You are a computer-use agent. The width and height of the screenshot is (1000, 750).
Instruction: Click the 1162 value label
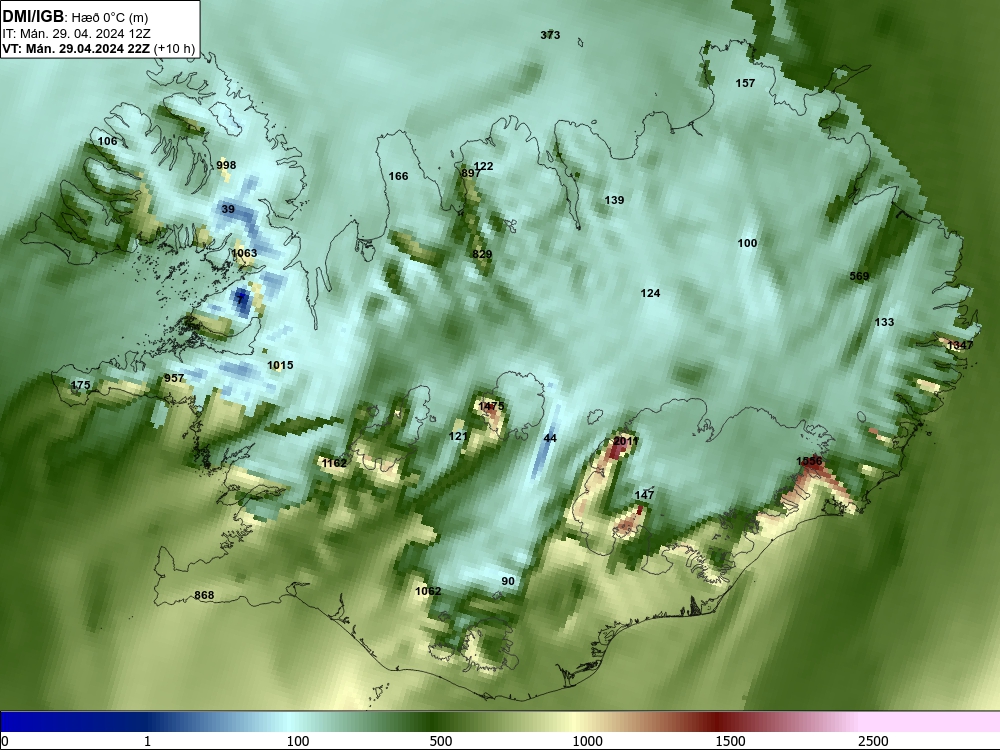(334, 463)
